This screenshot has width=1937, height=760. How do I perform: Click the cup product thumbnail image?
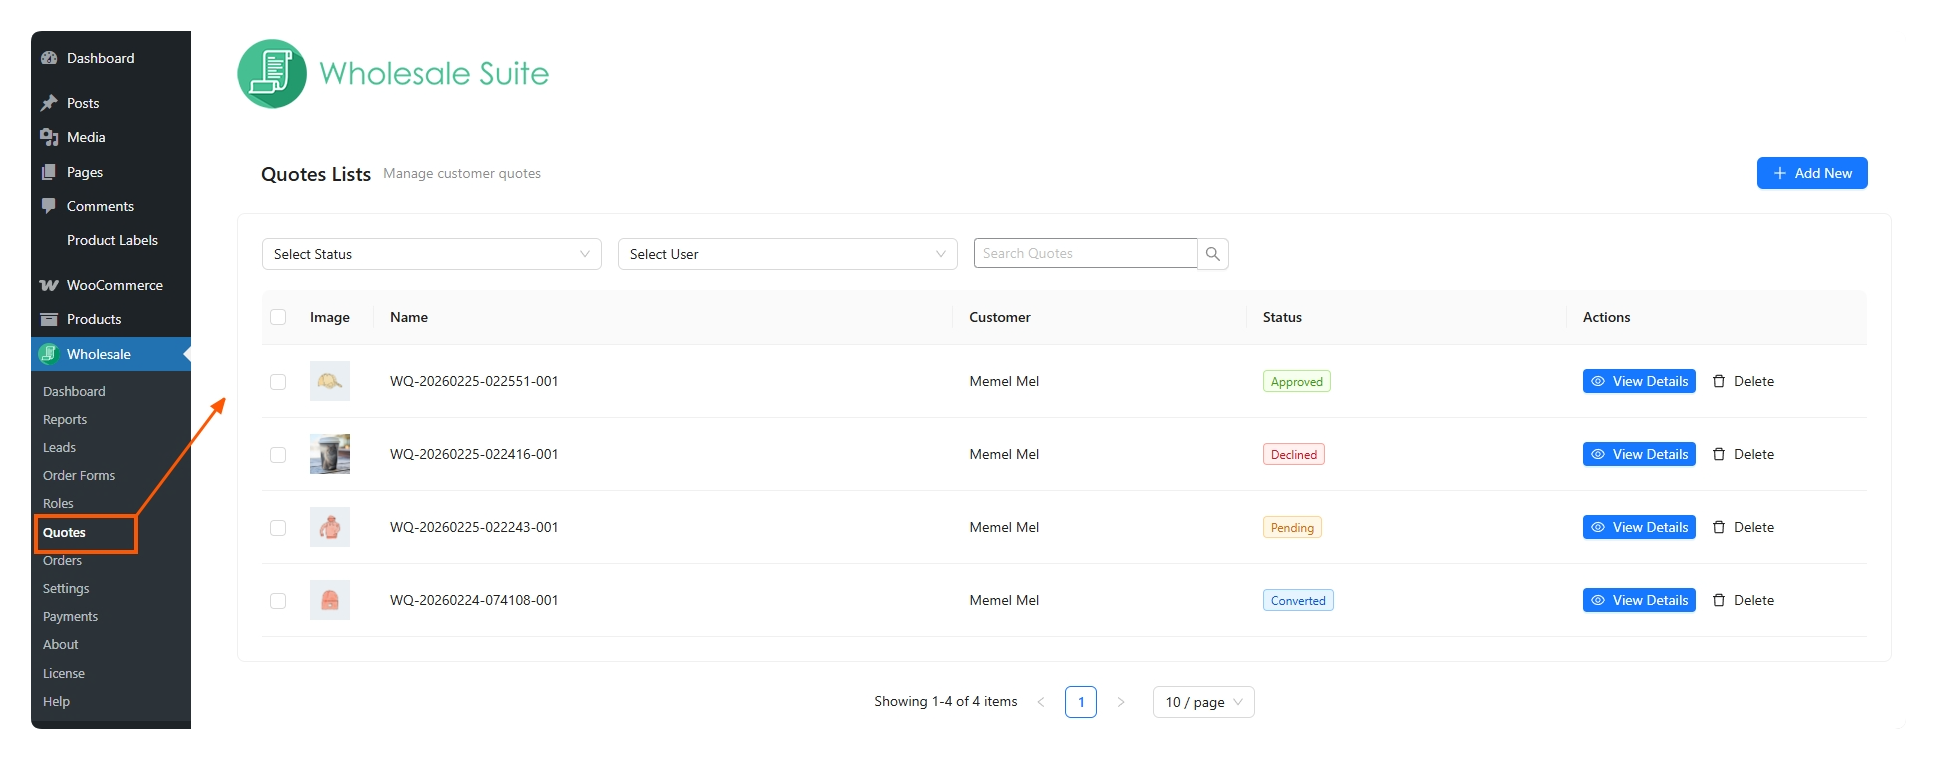click(330, 454)
